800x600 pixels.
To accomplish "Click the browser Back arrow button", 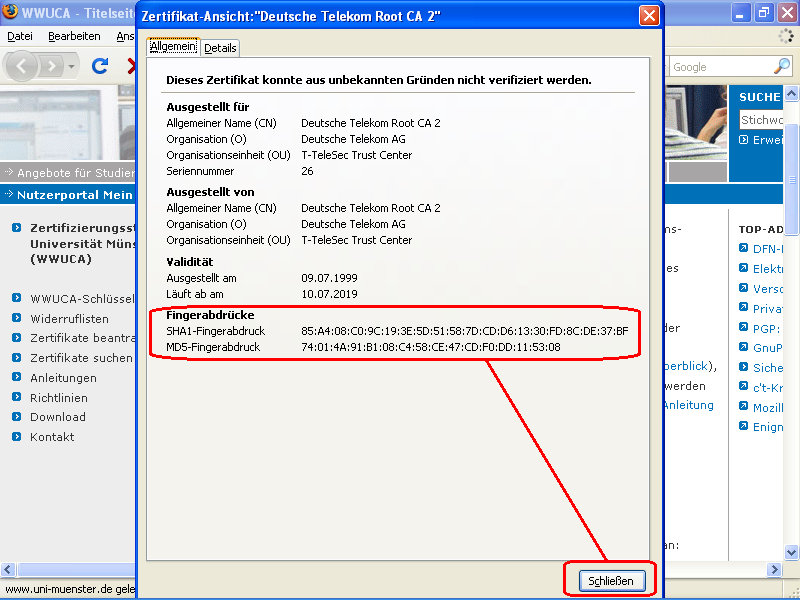I will 24,66.
